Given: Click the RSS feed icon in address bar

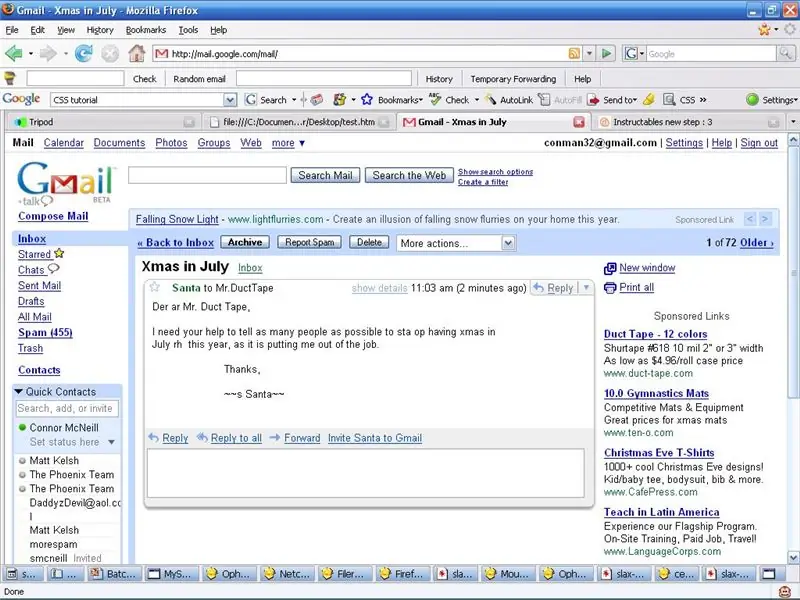Looking at the screenshot, I should click(574, 54).
